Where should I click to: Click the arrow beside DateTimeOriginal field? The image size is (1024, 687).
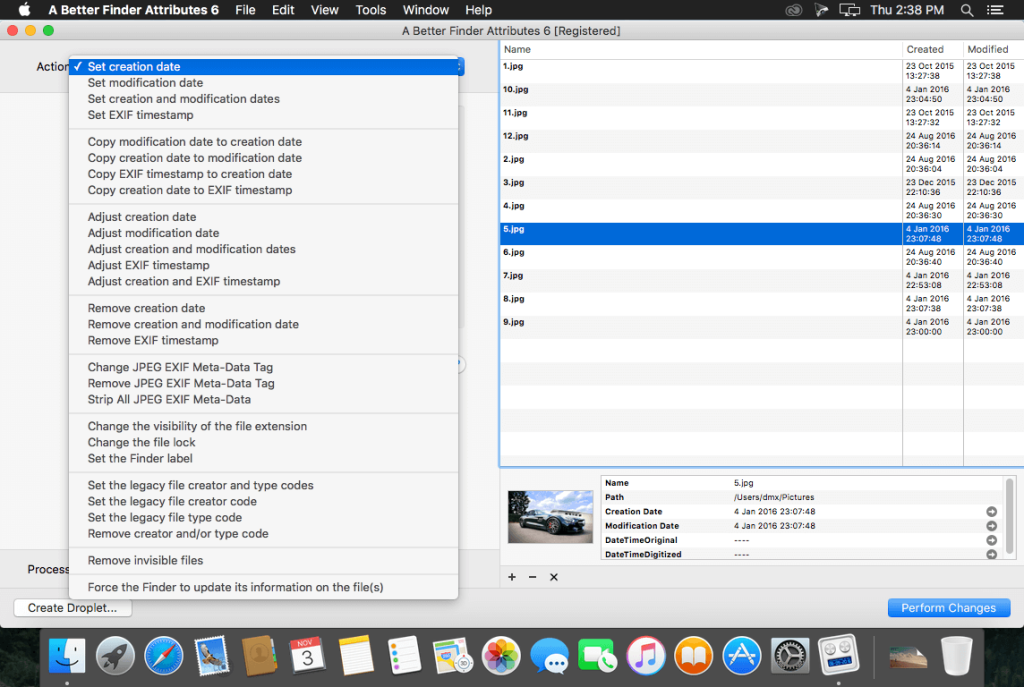tap(991, 540)
